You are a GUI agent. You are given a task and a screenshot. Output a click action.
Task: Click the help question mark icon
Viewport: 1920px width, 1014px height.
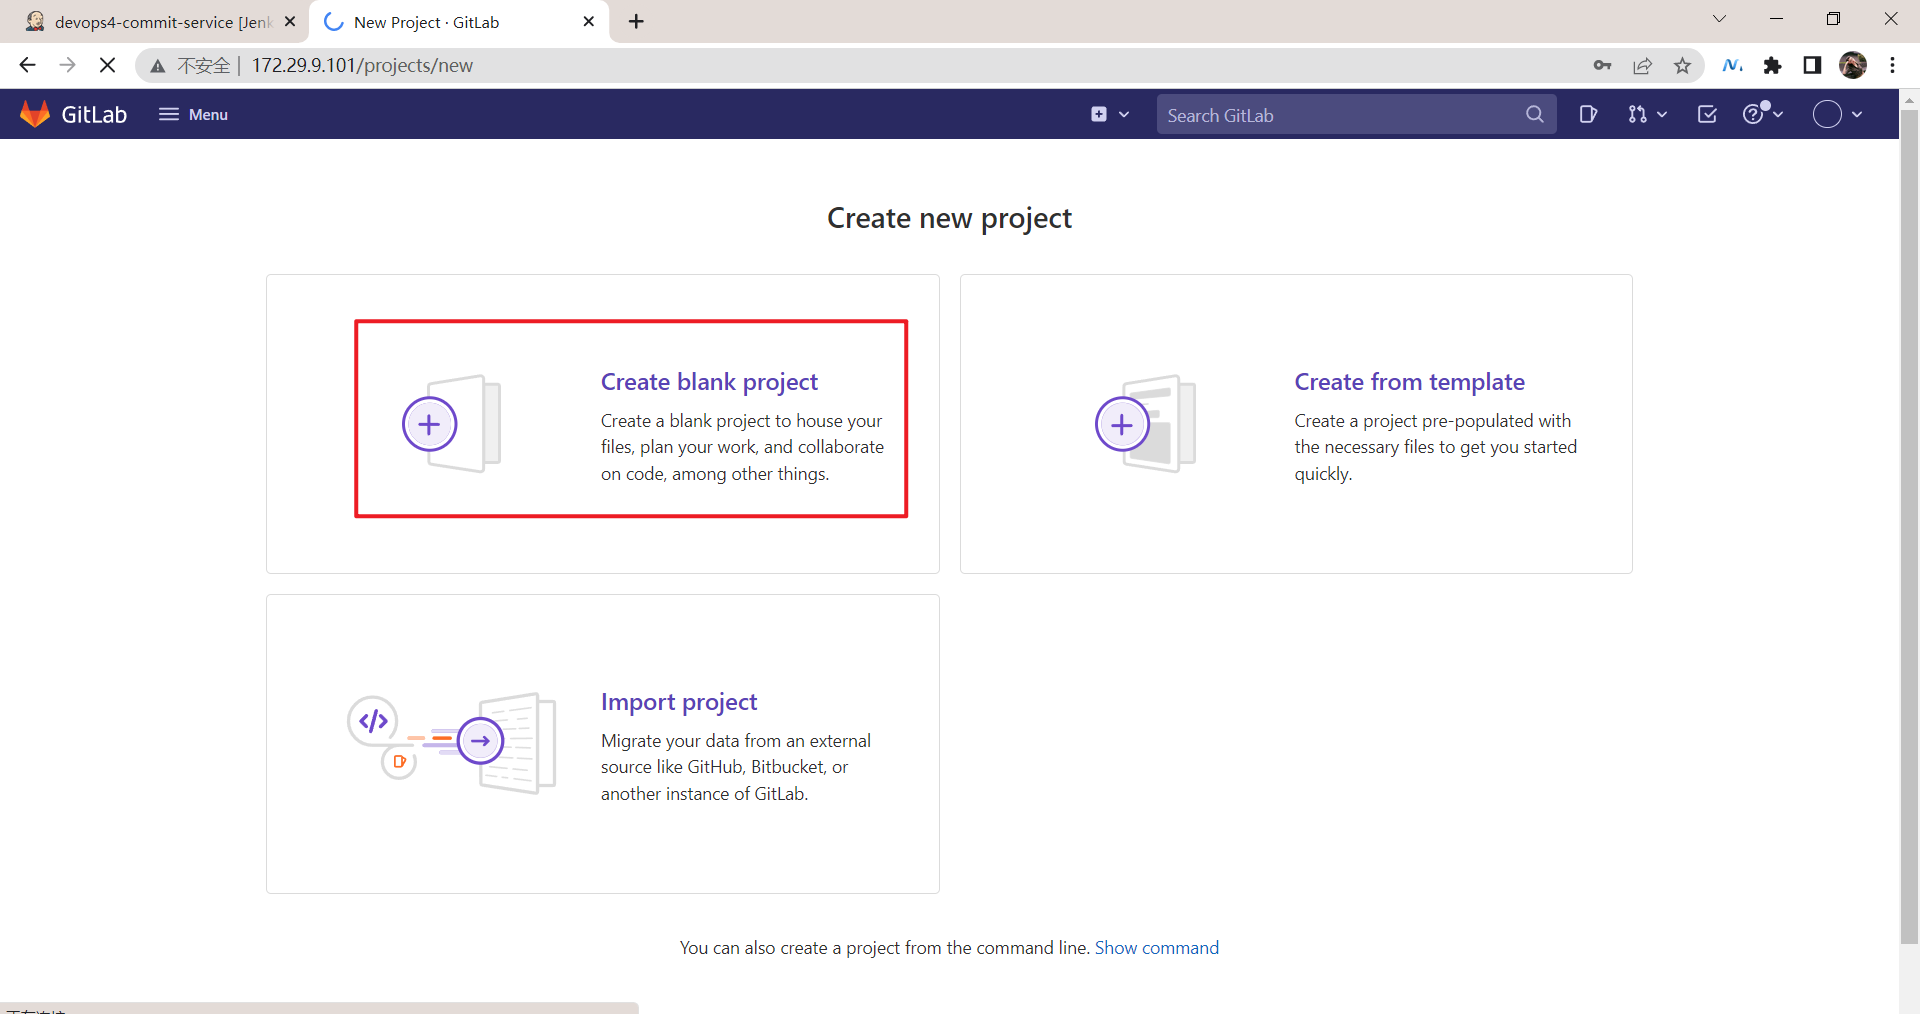1753,114
